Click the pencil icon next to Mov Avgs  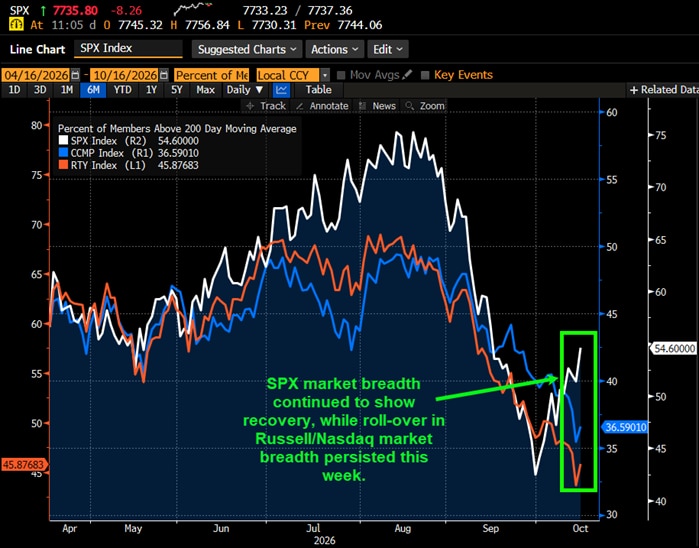pos(407,75)
